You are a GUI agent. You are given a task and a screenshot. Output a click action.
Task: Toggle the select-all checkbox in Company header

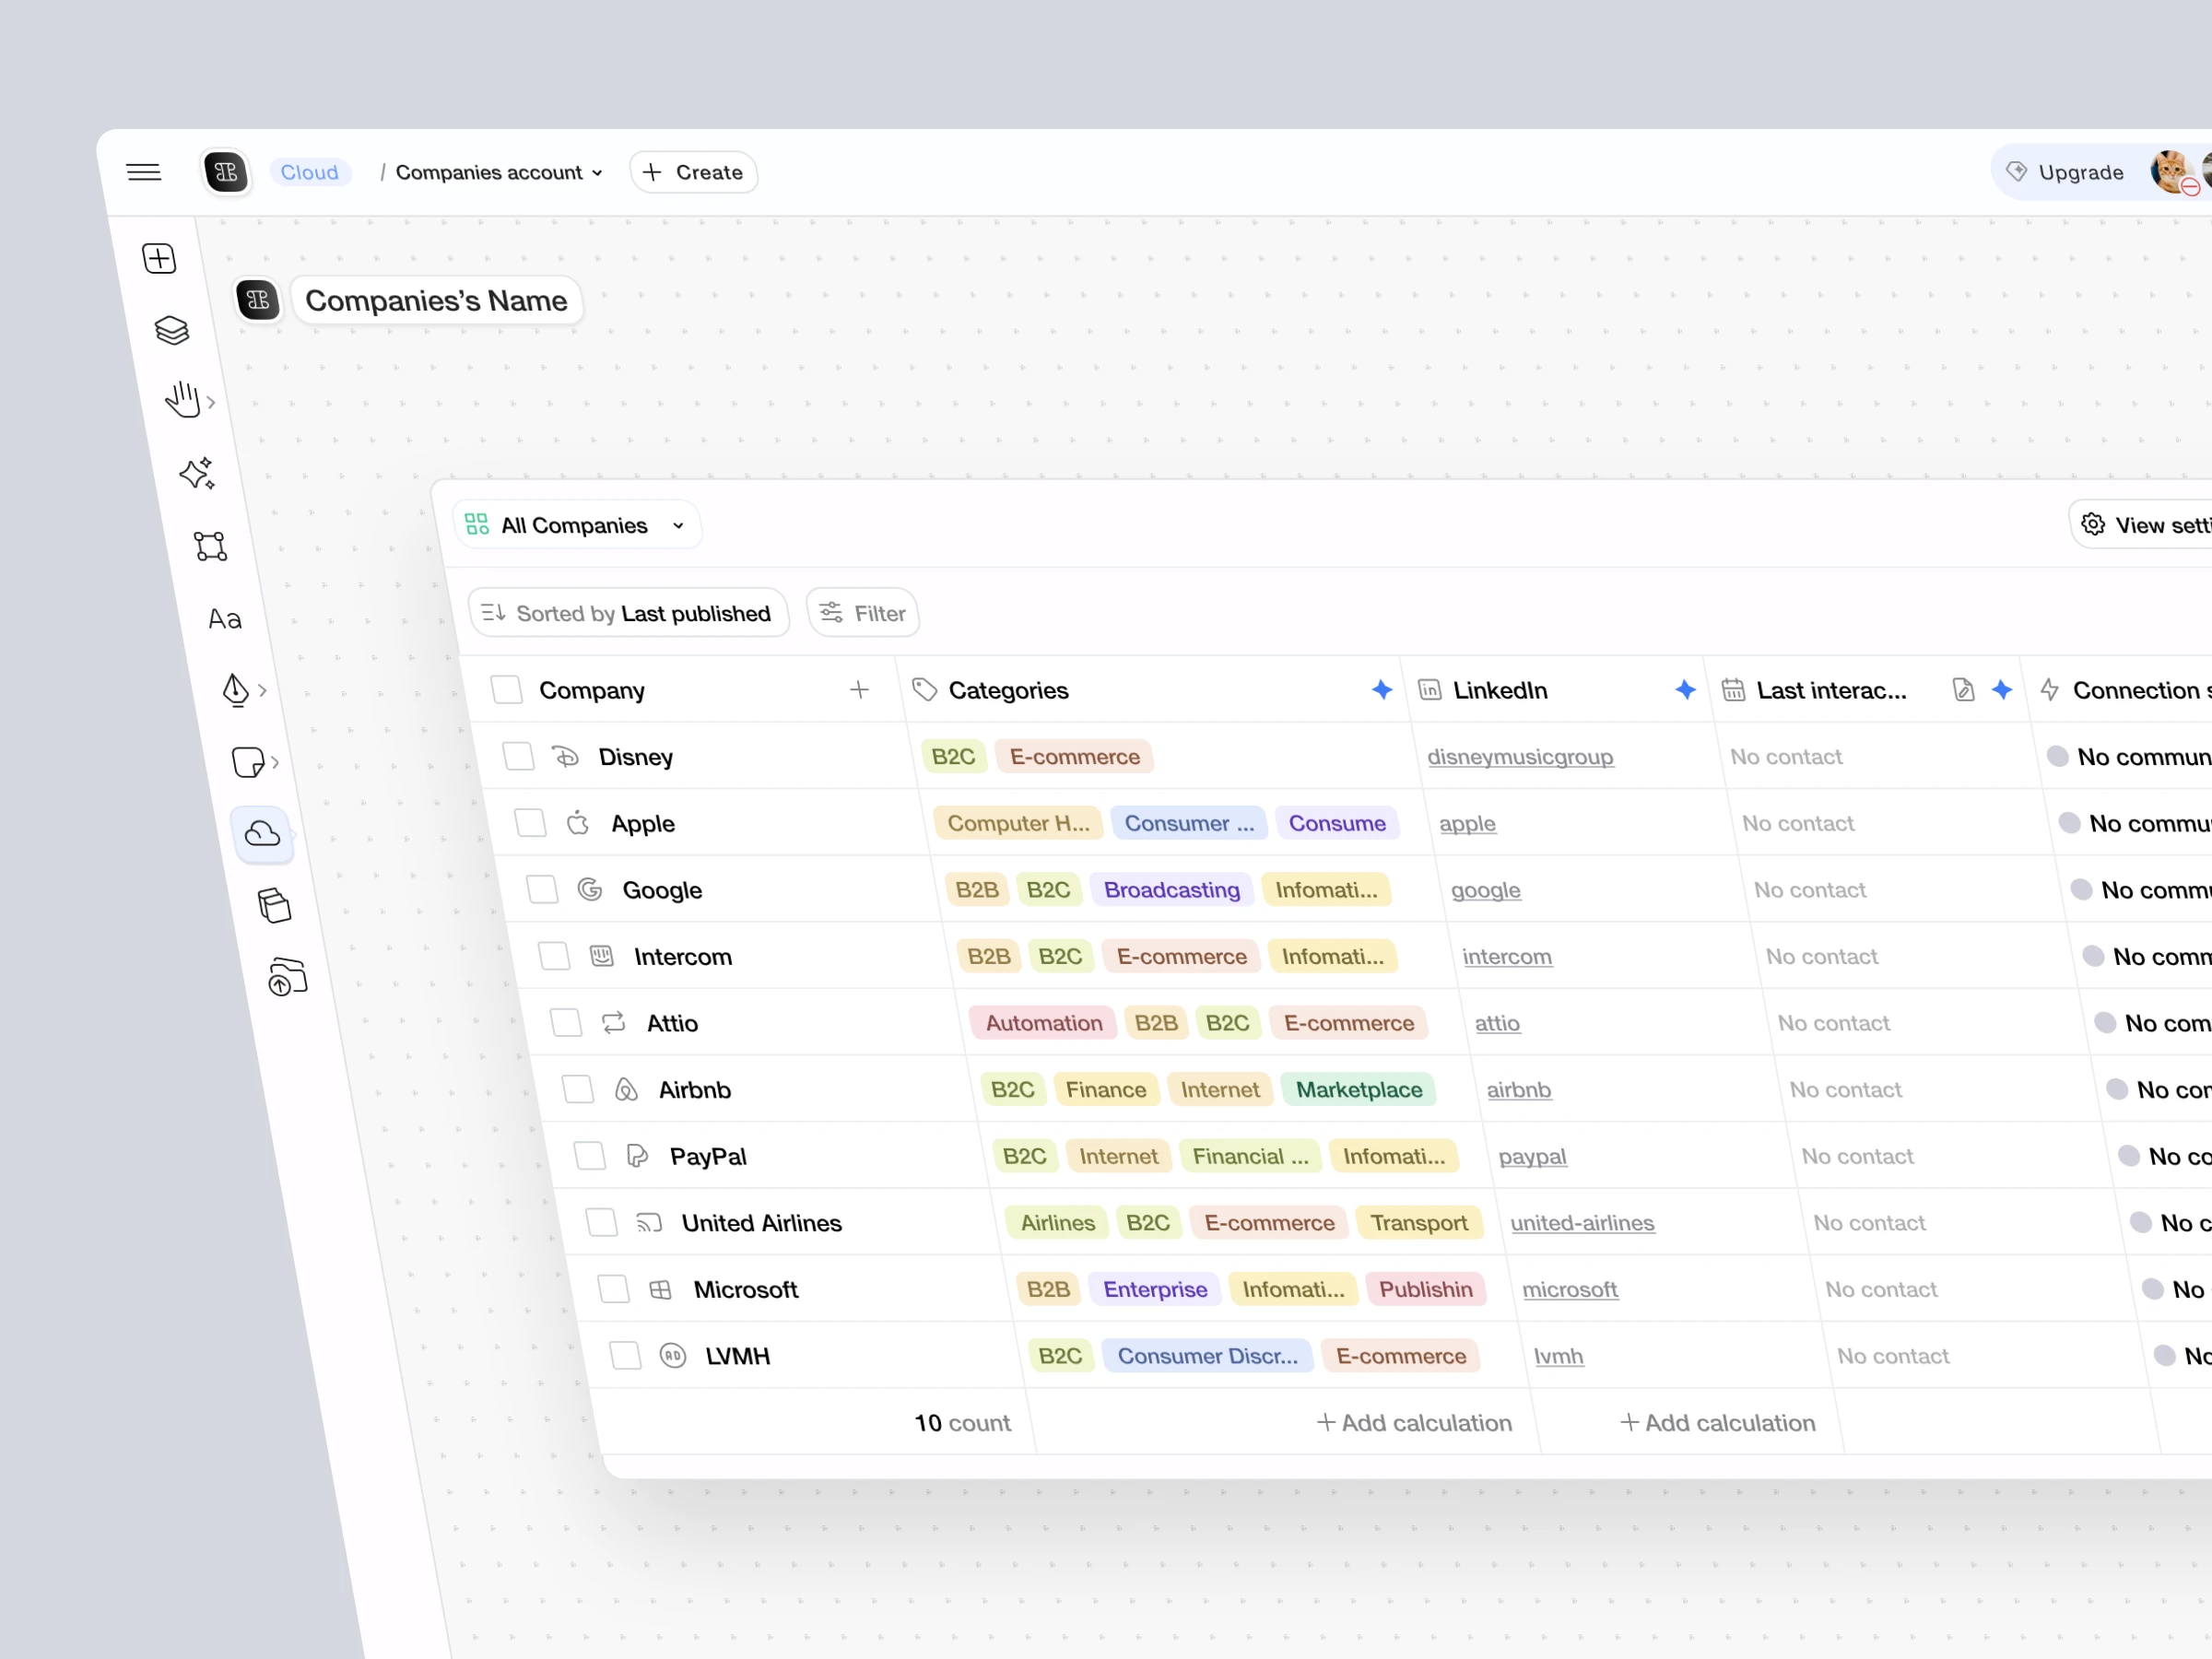[x=507, y=690]
